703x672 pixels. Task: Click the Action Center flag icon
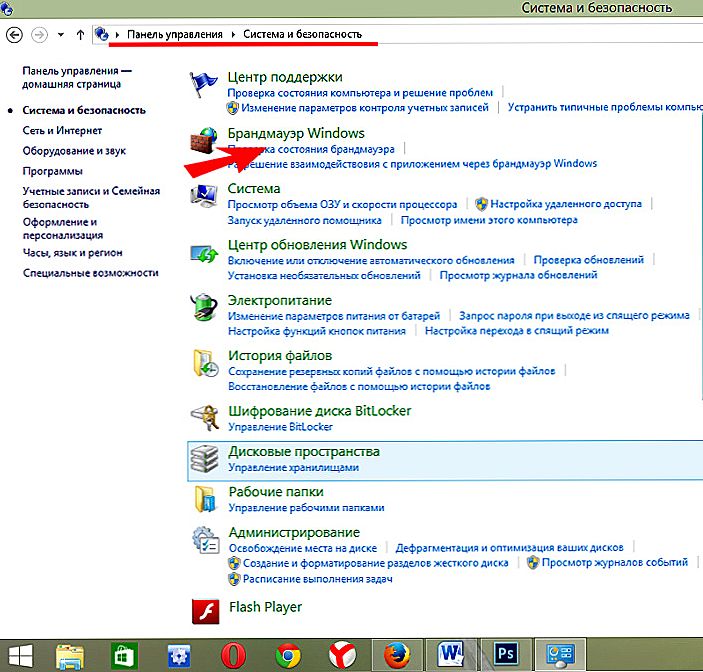(x=202, y=84)
